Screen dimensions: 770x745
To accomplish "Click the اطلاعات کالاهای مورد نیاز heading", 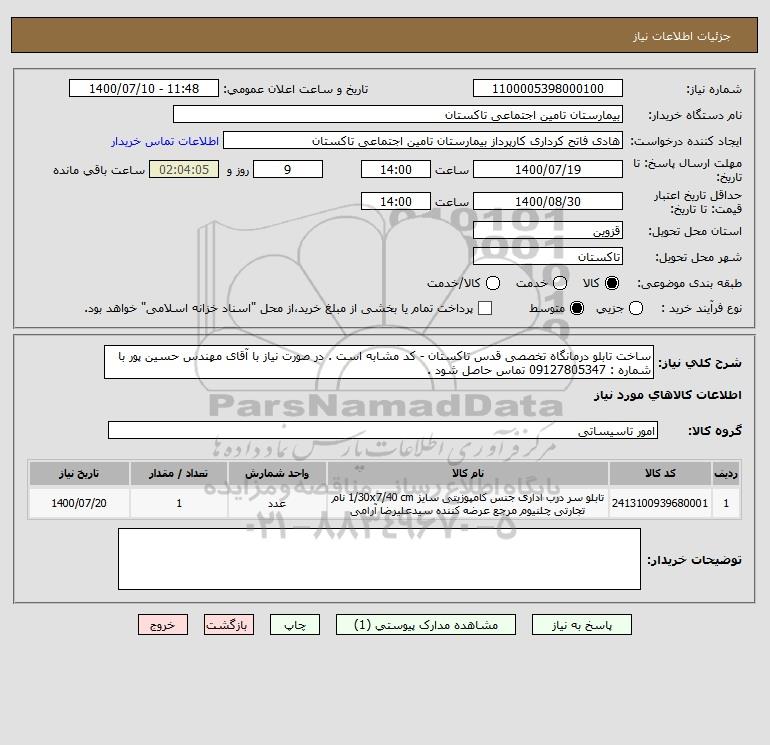I will click(668, 395).
